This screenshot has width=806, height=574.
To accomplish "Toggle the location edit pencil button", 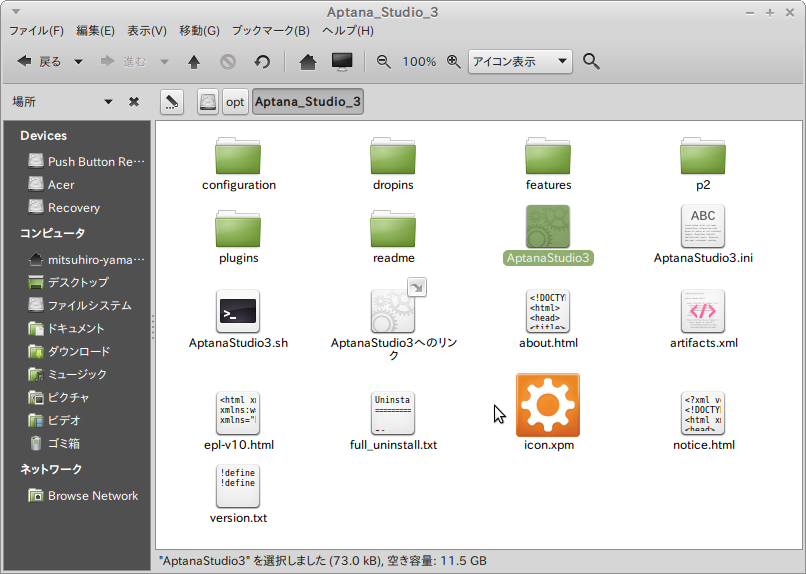I will coord(172,102).
